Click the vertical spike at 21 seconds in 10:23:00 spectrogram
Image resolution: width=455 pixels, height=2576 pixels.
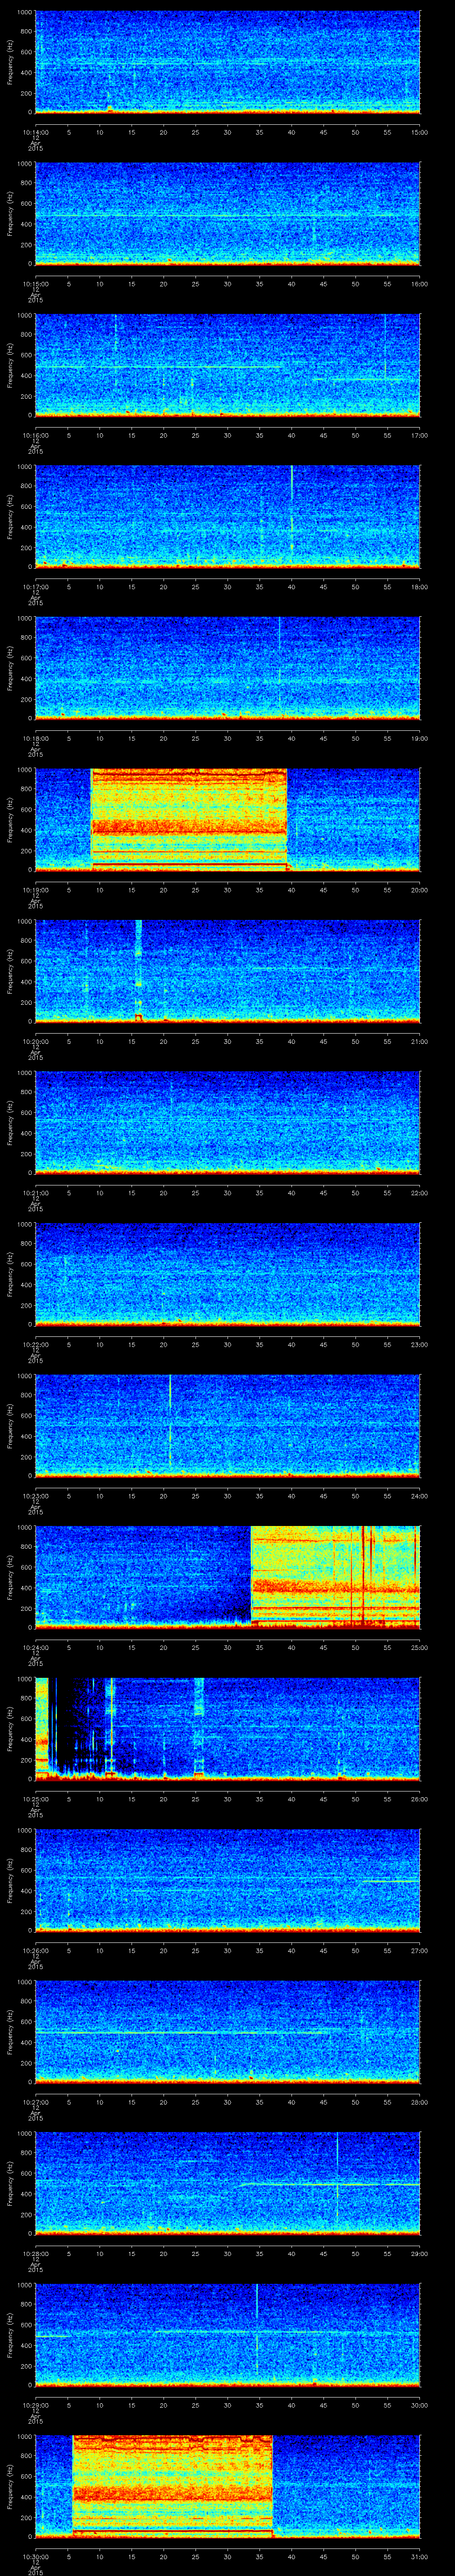[x=170, y=1420]
